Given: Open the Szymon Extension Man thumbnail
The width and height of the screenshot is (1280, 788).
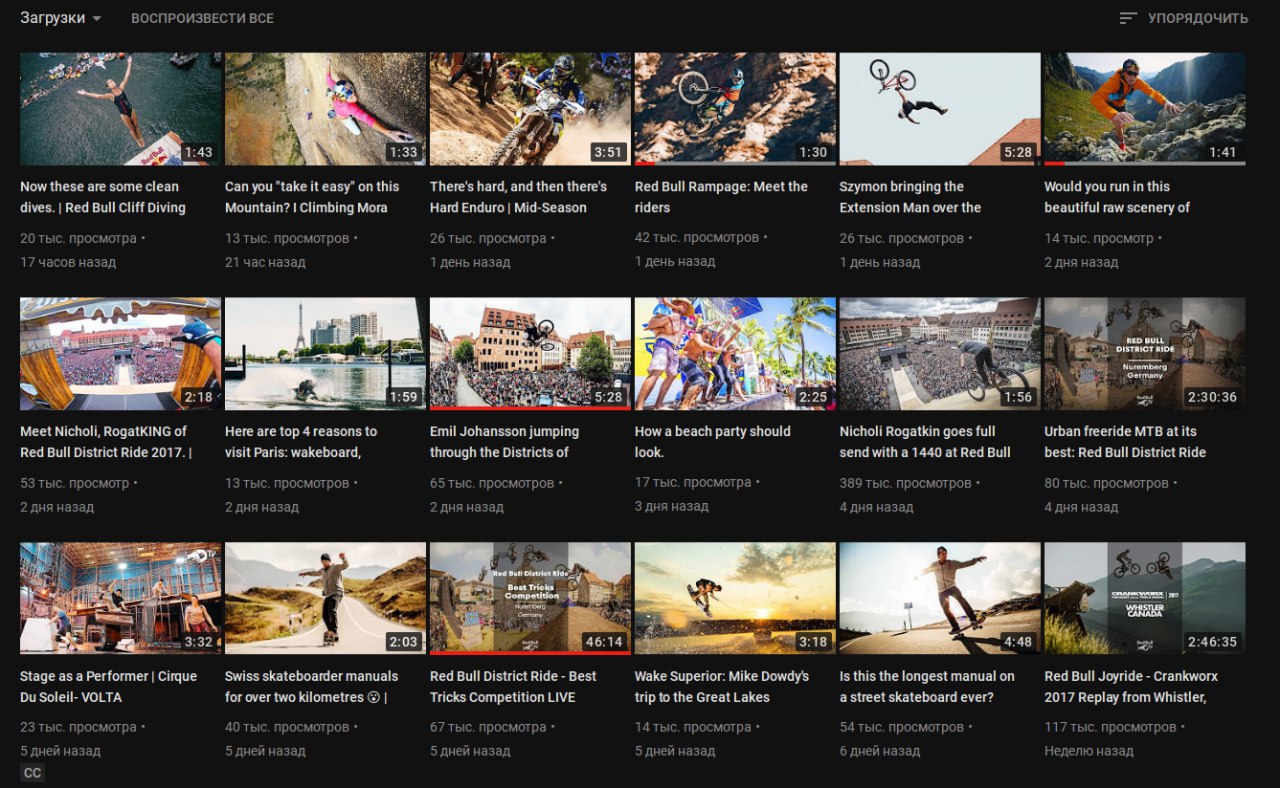Looking at the screenshot, I should tap(940, 109).
